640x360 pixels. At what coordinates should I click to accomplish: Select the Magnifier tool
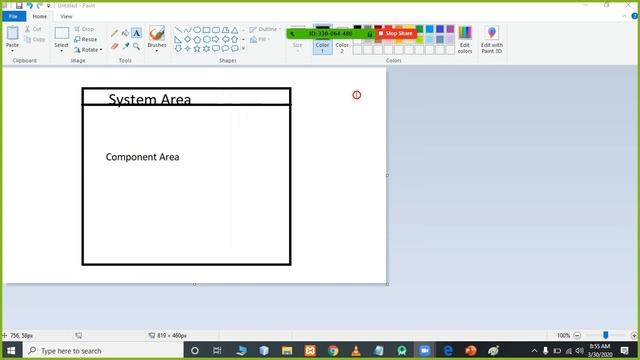pyautogui.click(x=136, y=46)
